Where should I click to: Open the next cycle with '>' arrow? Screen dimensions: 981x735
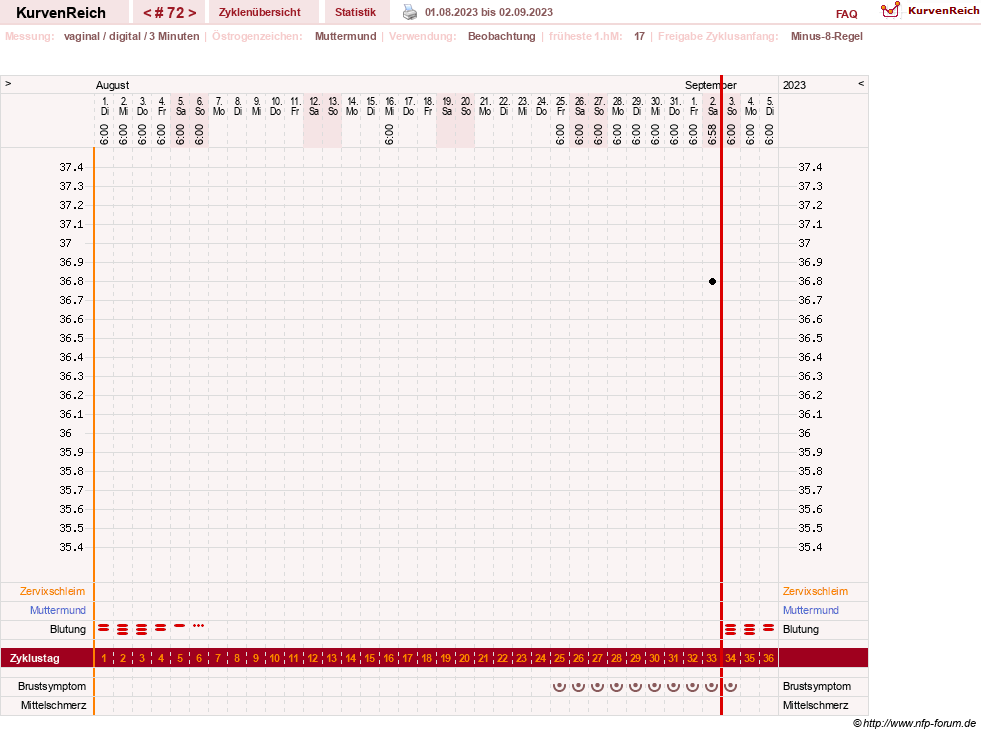click(x=192, y=13)
